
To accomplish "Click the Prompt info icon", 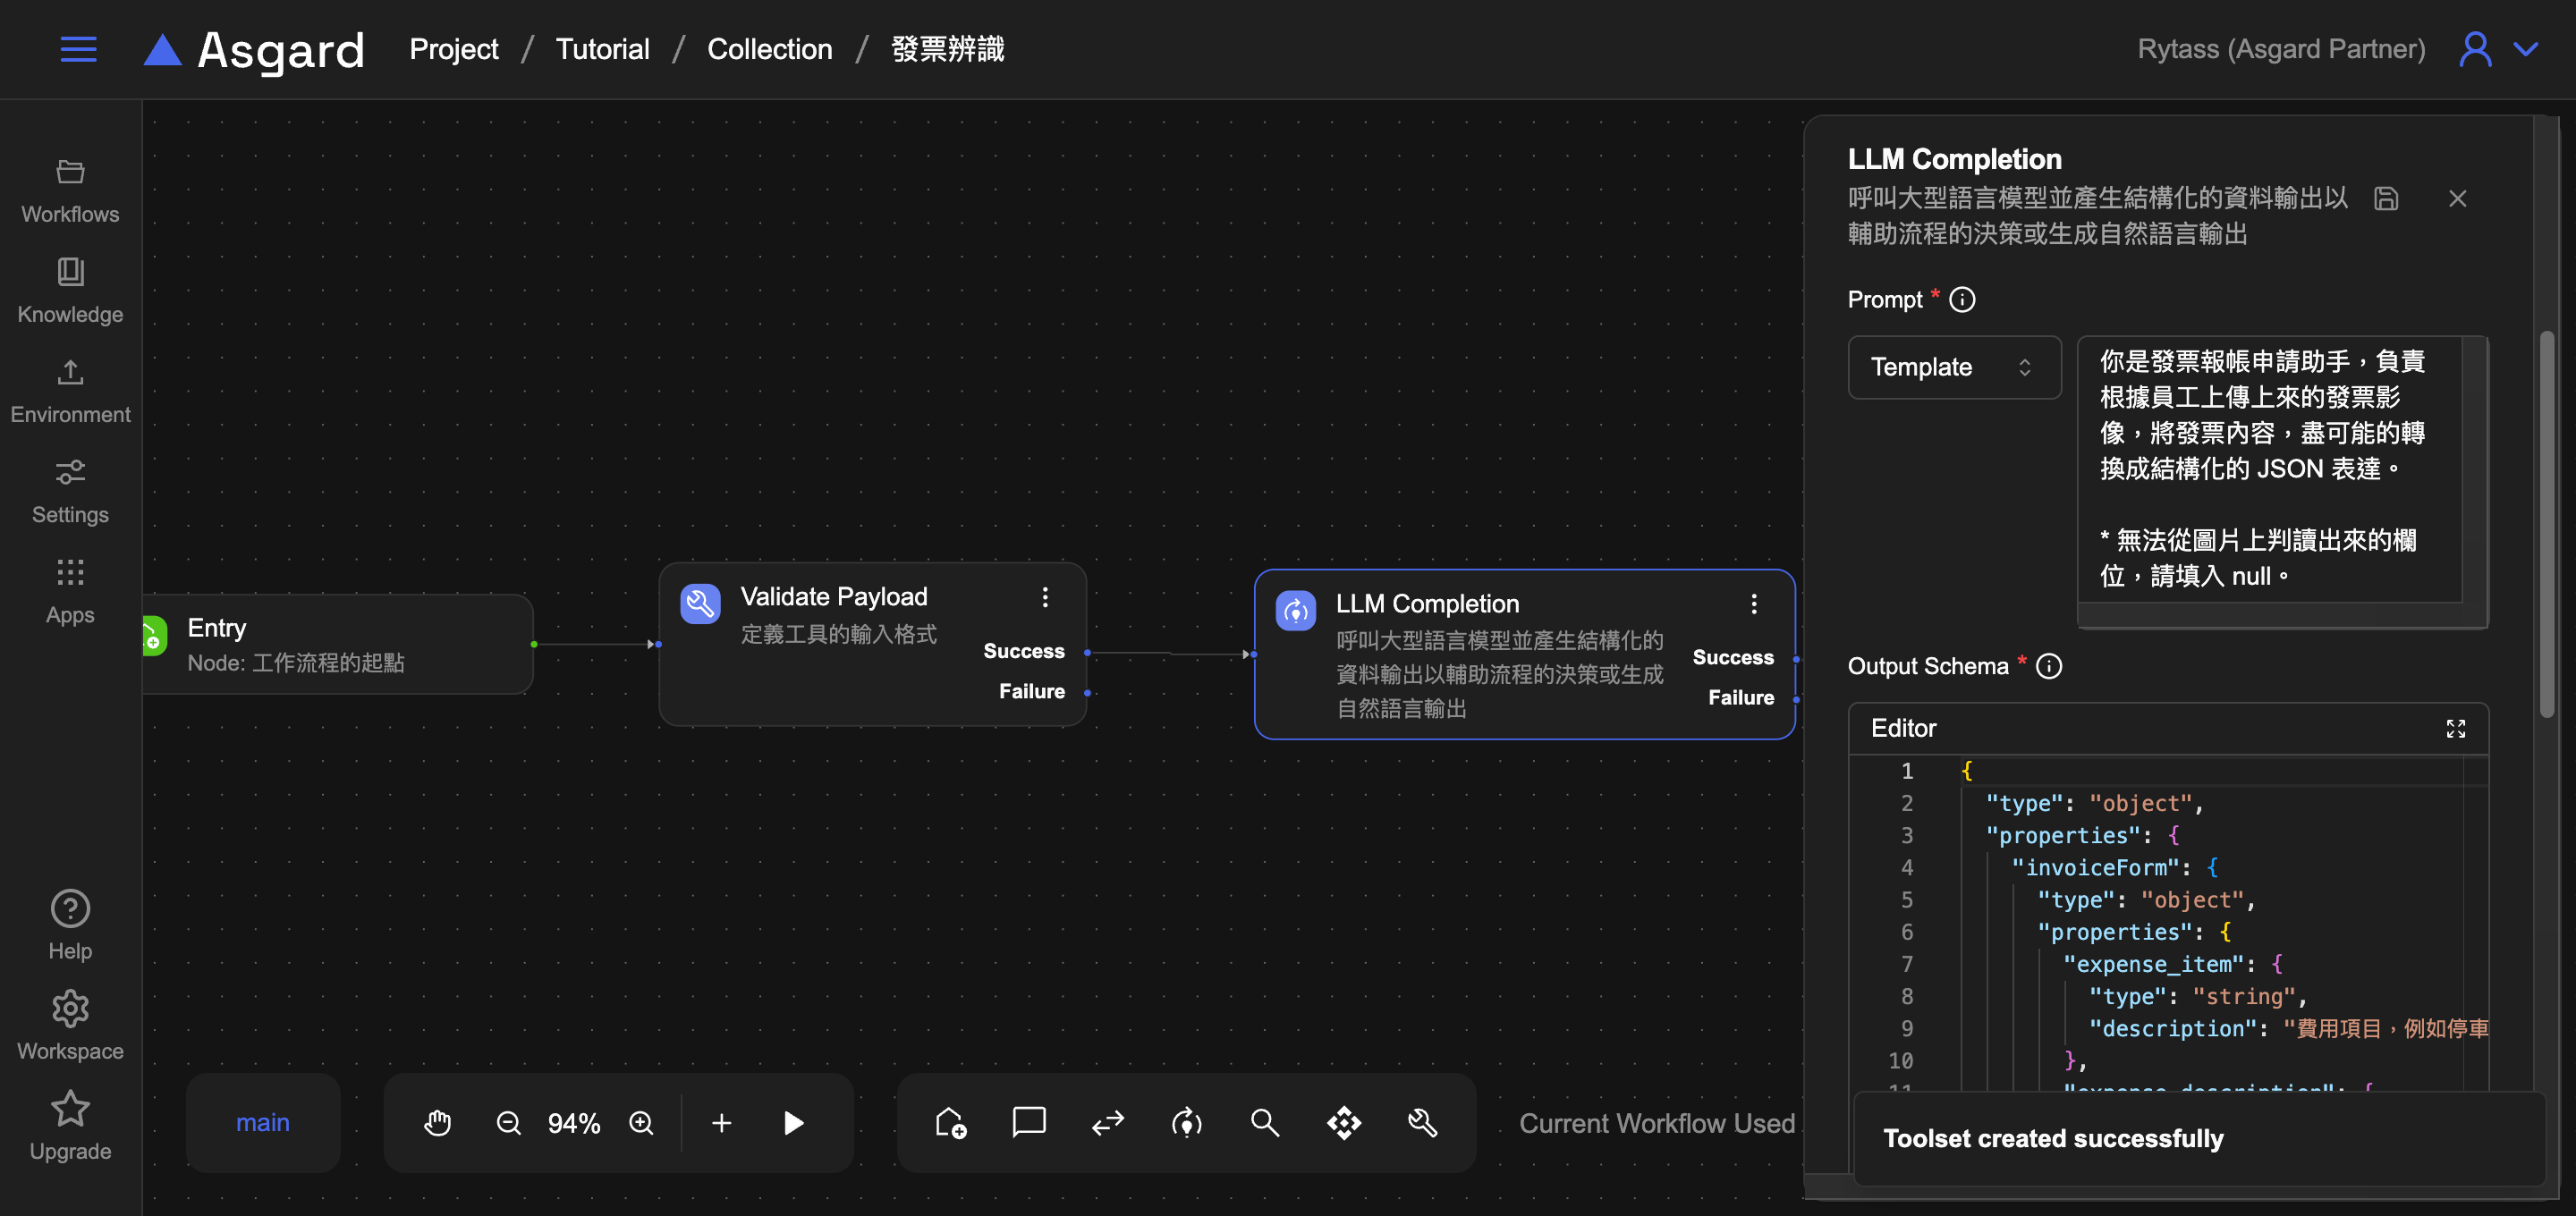I will [x=1962, y=300].
